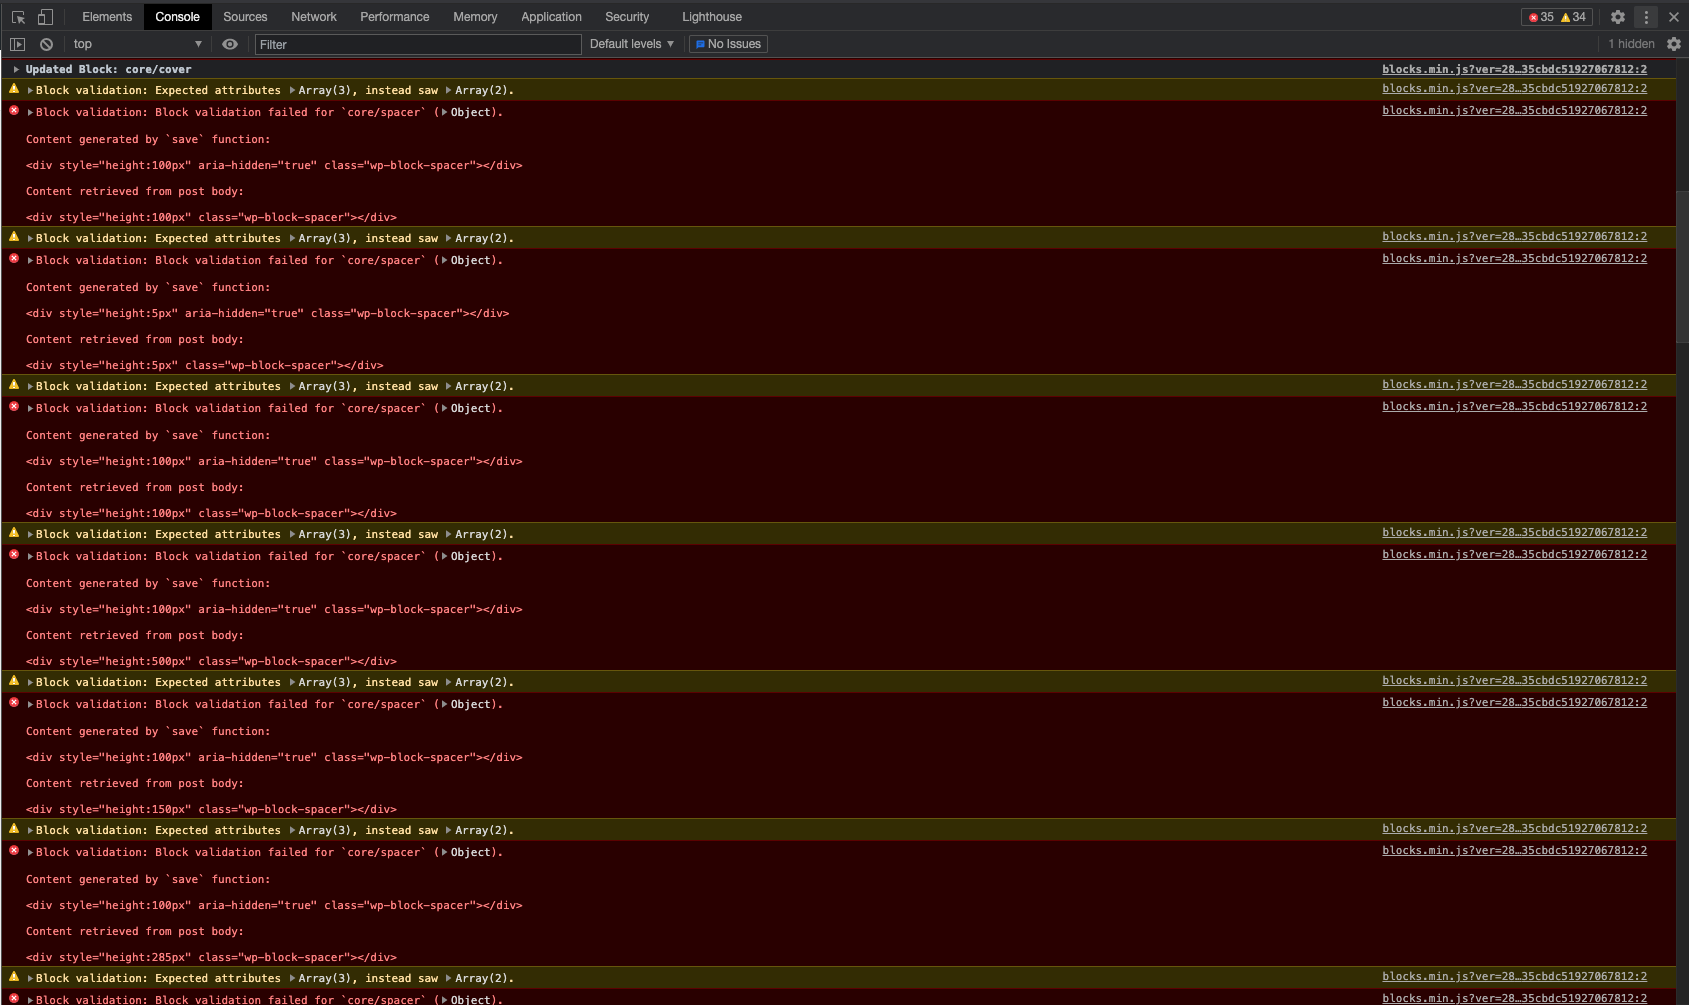
Task: Click the 'Updated Block: core/cover' message text
Action: tap(108, 69)
